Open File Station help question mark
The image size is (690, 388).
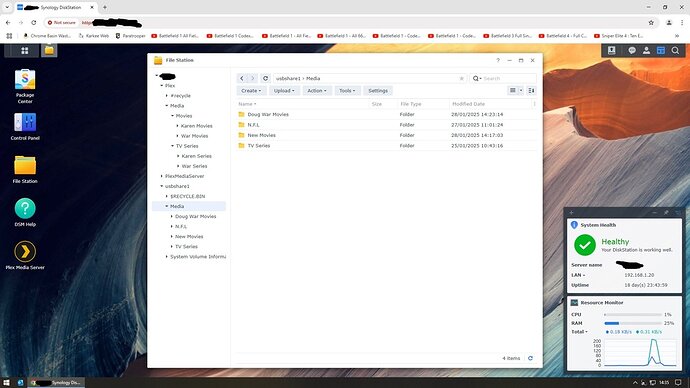498,60
